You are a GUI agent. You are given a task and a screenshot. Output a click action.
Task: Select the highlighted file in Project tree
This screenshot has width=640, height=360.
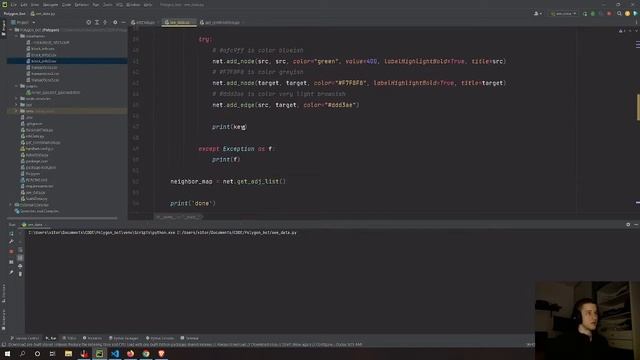coord(67,61)
